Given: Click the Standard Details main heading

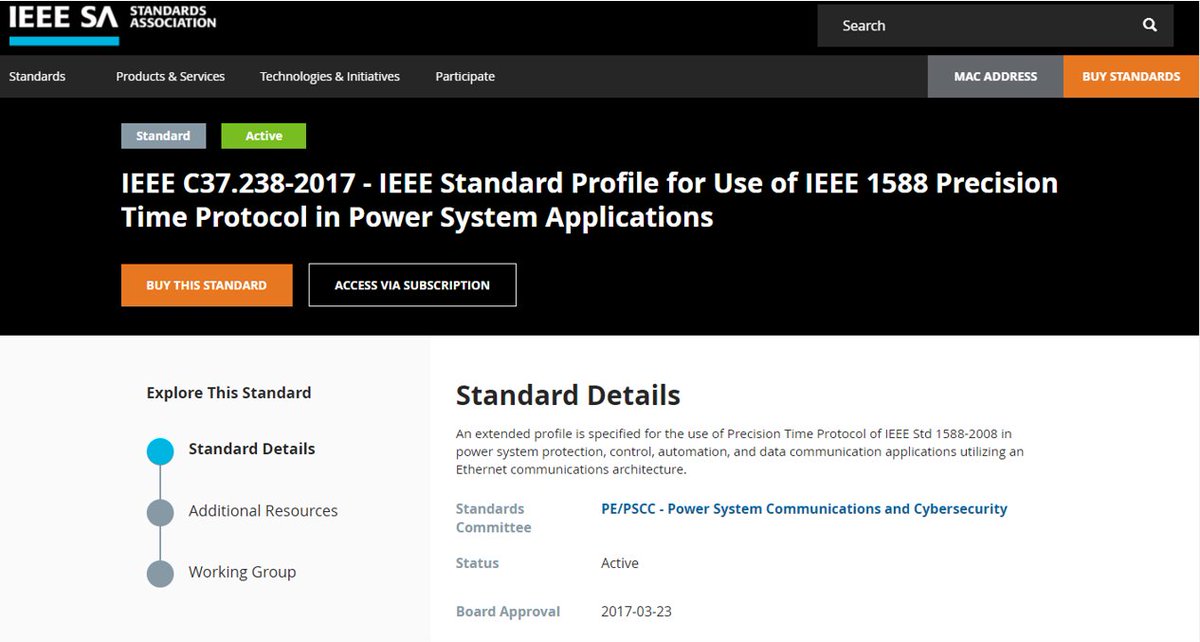Looking at the screenshot, I should click(x=568, y=395).
